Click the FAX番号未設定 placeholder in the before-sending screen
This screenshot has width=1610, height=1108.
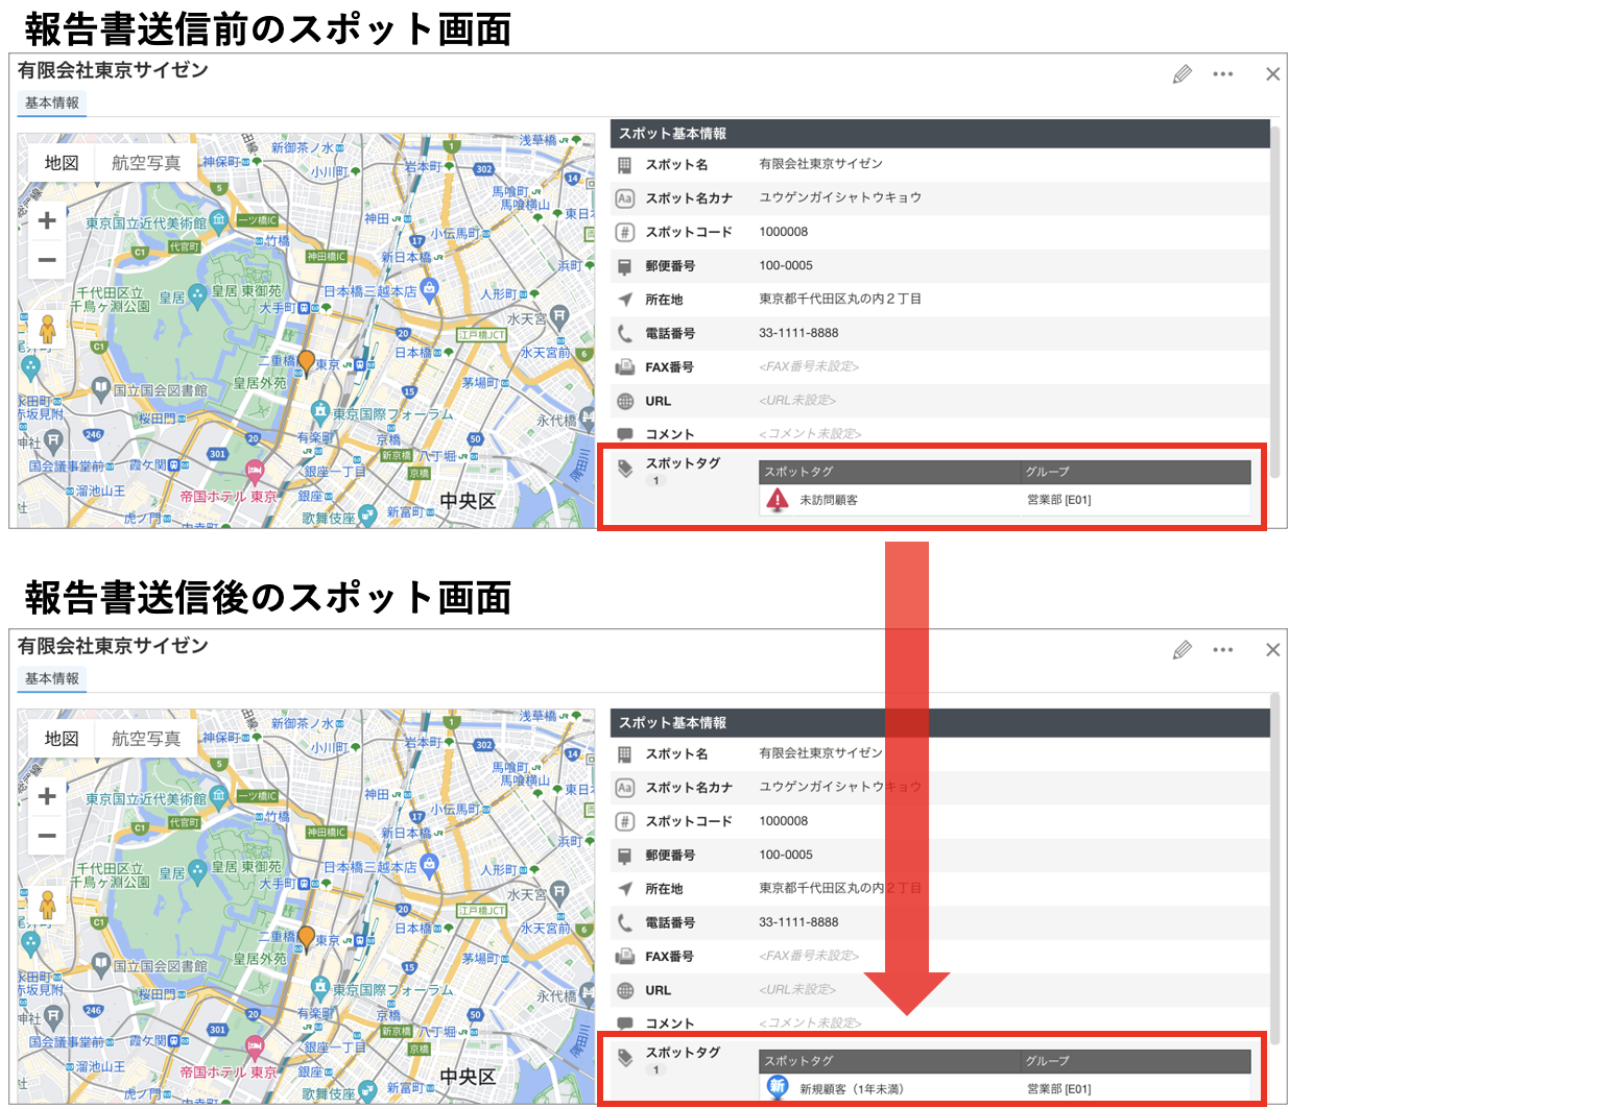click(x=809, y=367)
